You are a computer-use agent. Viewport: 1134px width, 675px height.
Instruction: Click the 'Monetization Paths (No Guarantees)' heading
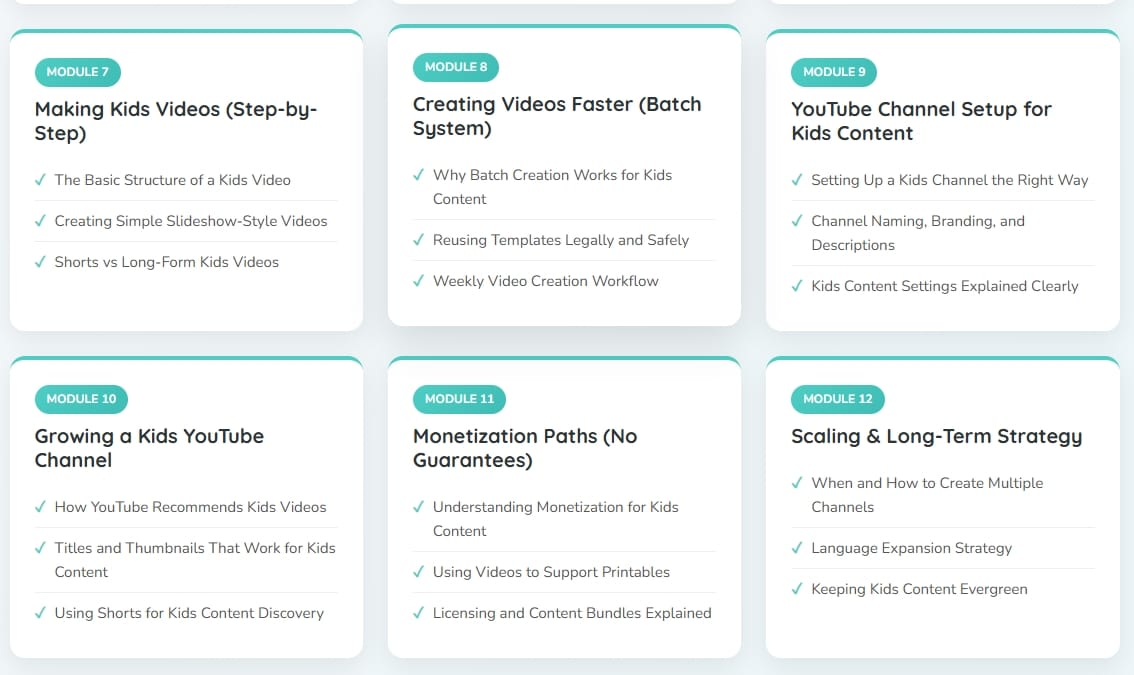pyautogui.click(x=525, y=448)
